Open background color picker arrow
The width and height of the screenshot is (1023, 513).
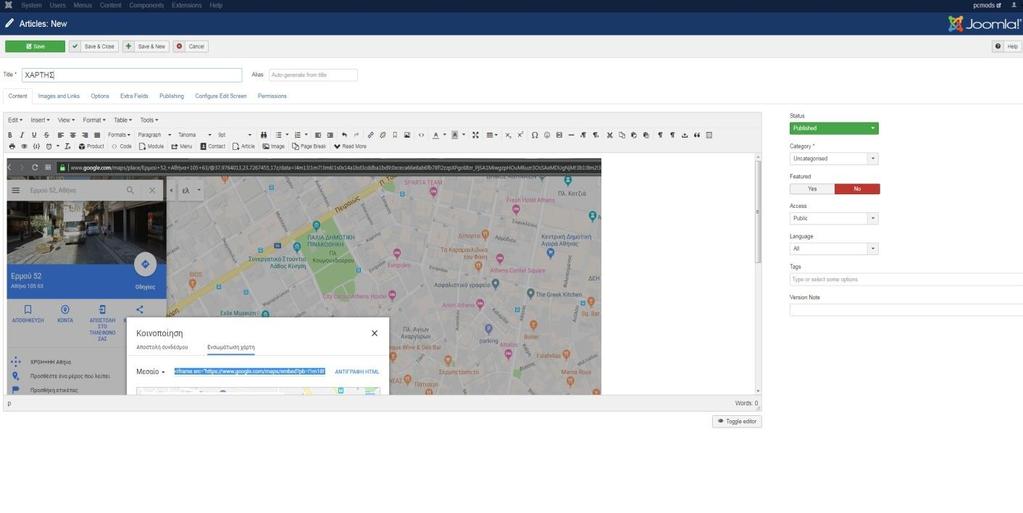tap(464, 135)
